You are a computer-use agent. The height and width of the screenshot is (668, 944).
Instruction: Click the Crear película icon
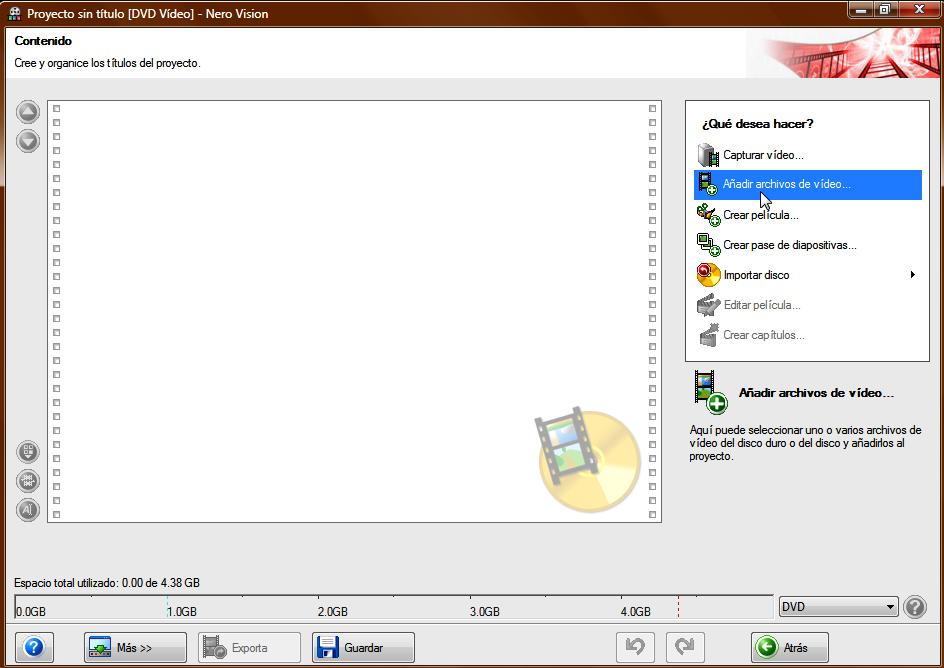[708, 215]
